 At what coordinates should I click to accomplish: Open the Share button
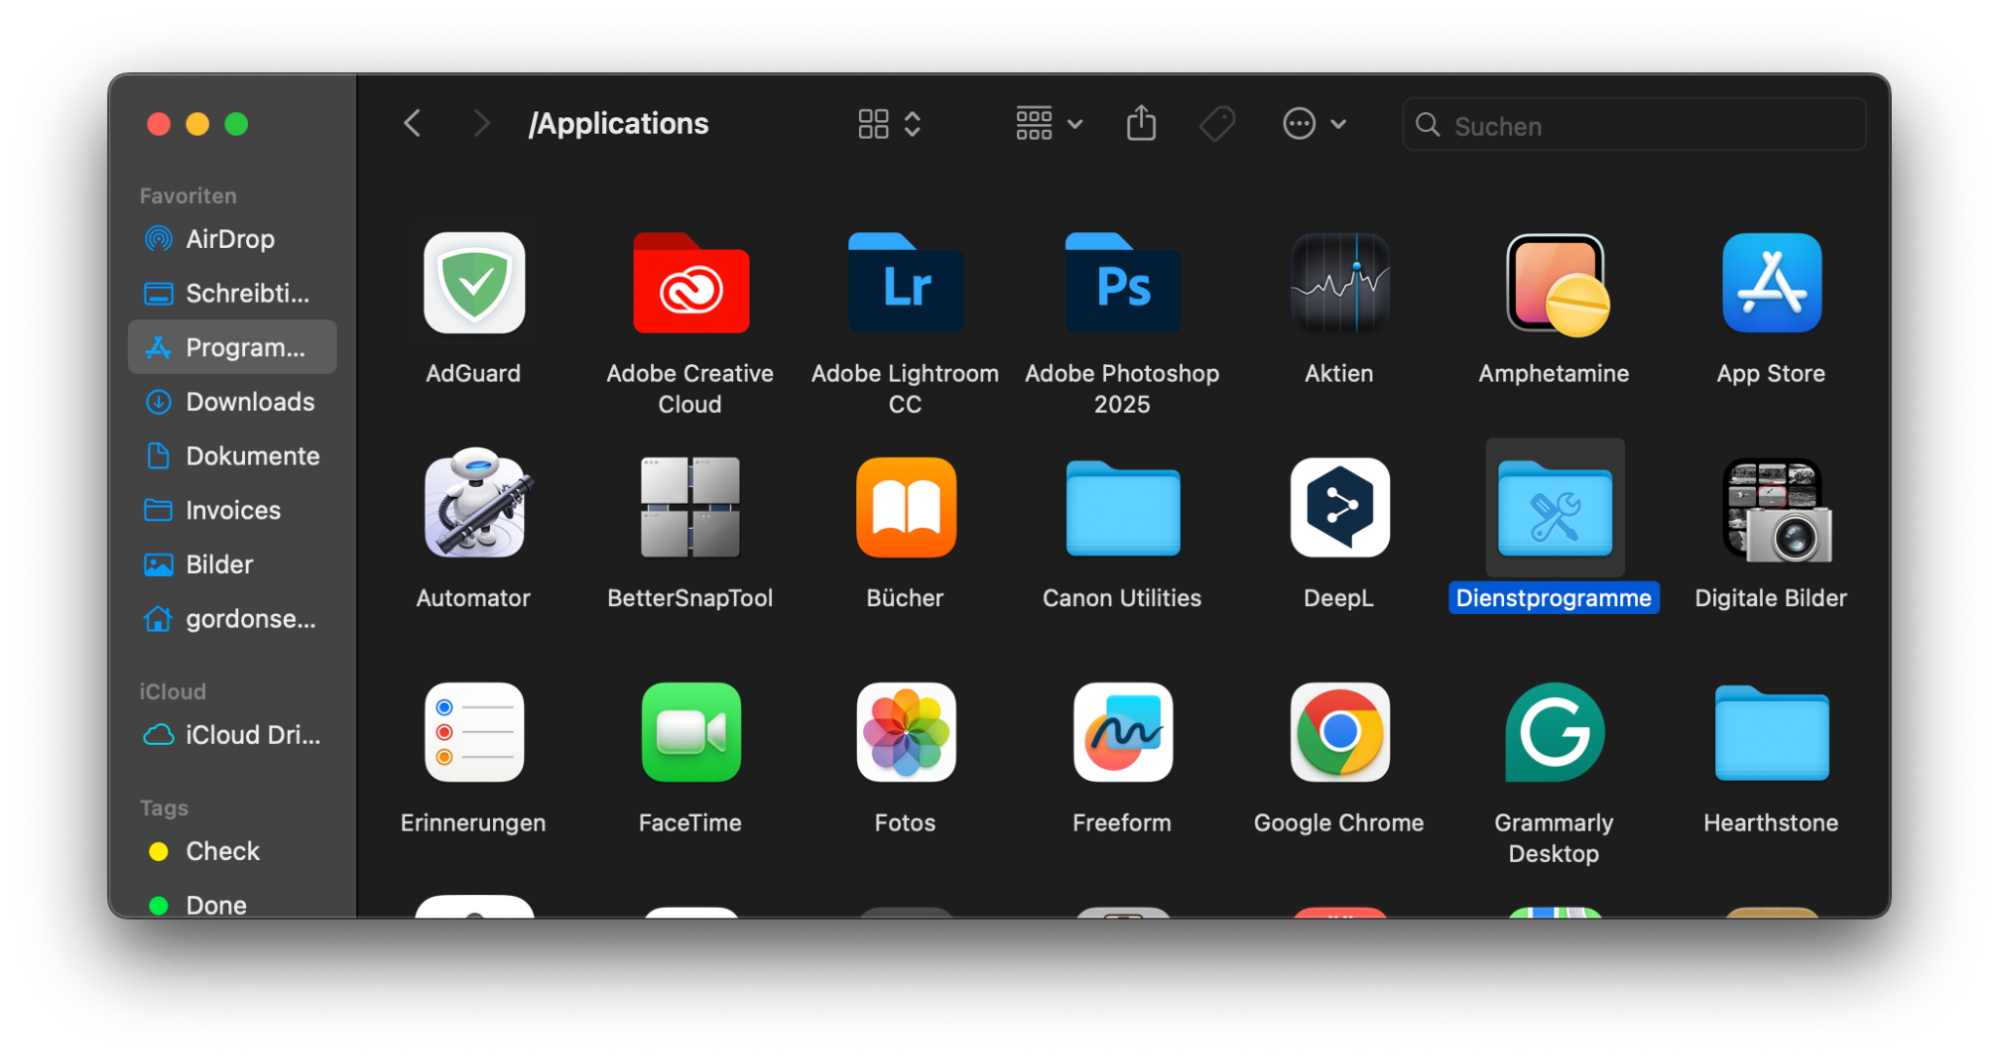point(1141,123)
